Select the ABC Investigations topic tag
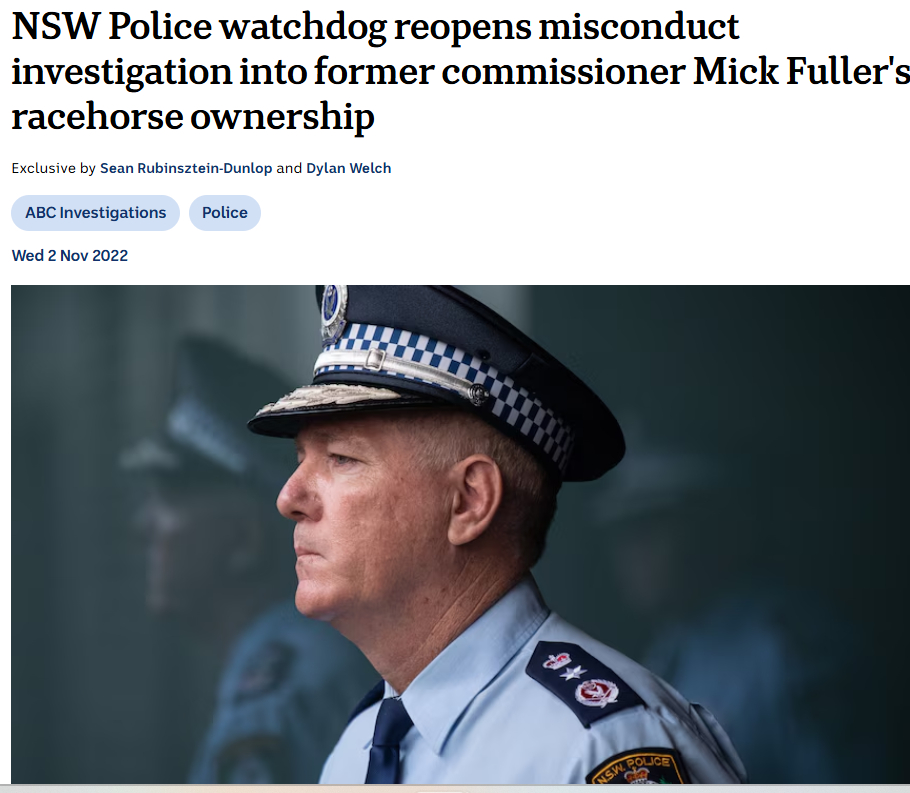Viewport: 910px width, 793px height. click(95, 213)
